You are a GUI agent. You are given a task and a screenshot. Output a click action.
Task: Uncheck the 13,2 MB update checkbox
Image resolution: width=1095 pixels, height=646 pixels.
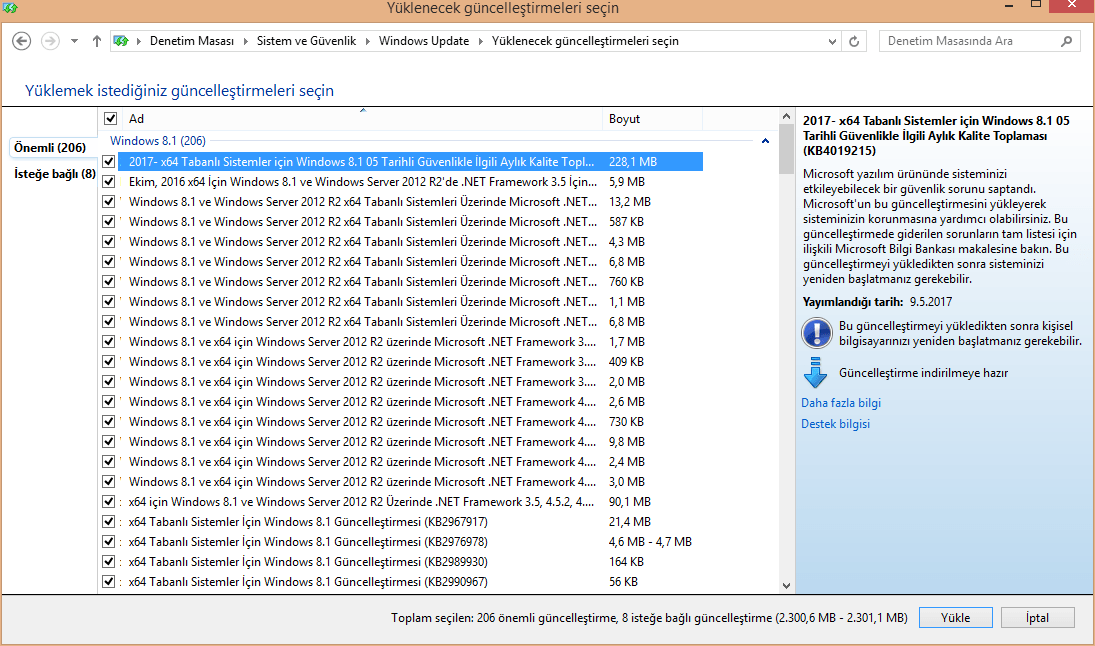(108, 202)
